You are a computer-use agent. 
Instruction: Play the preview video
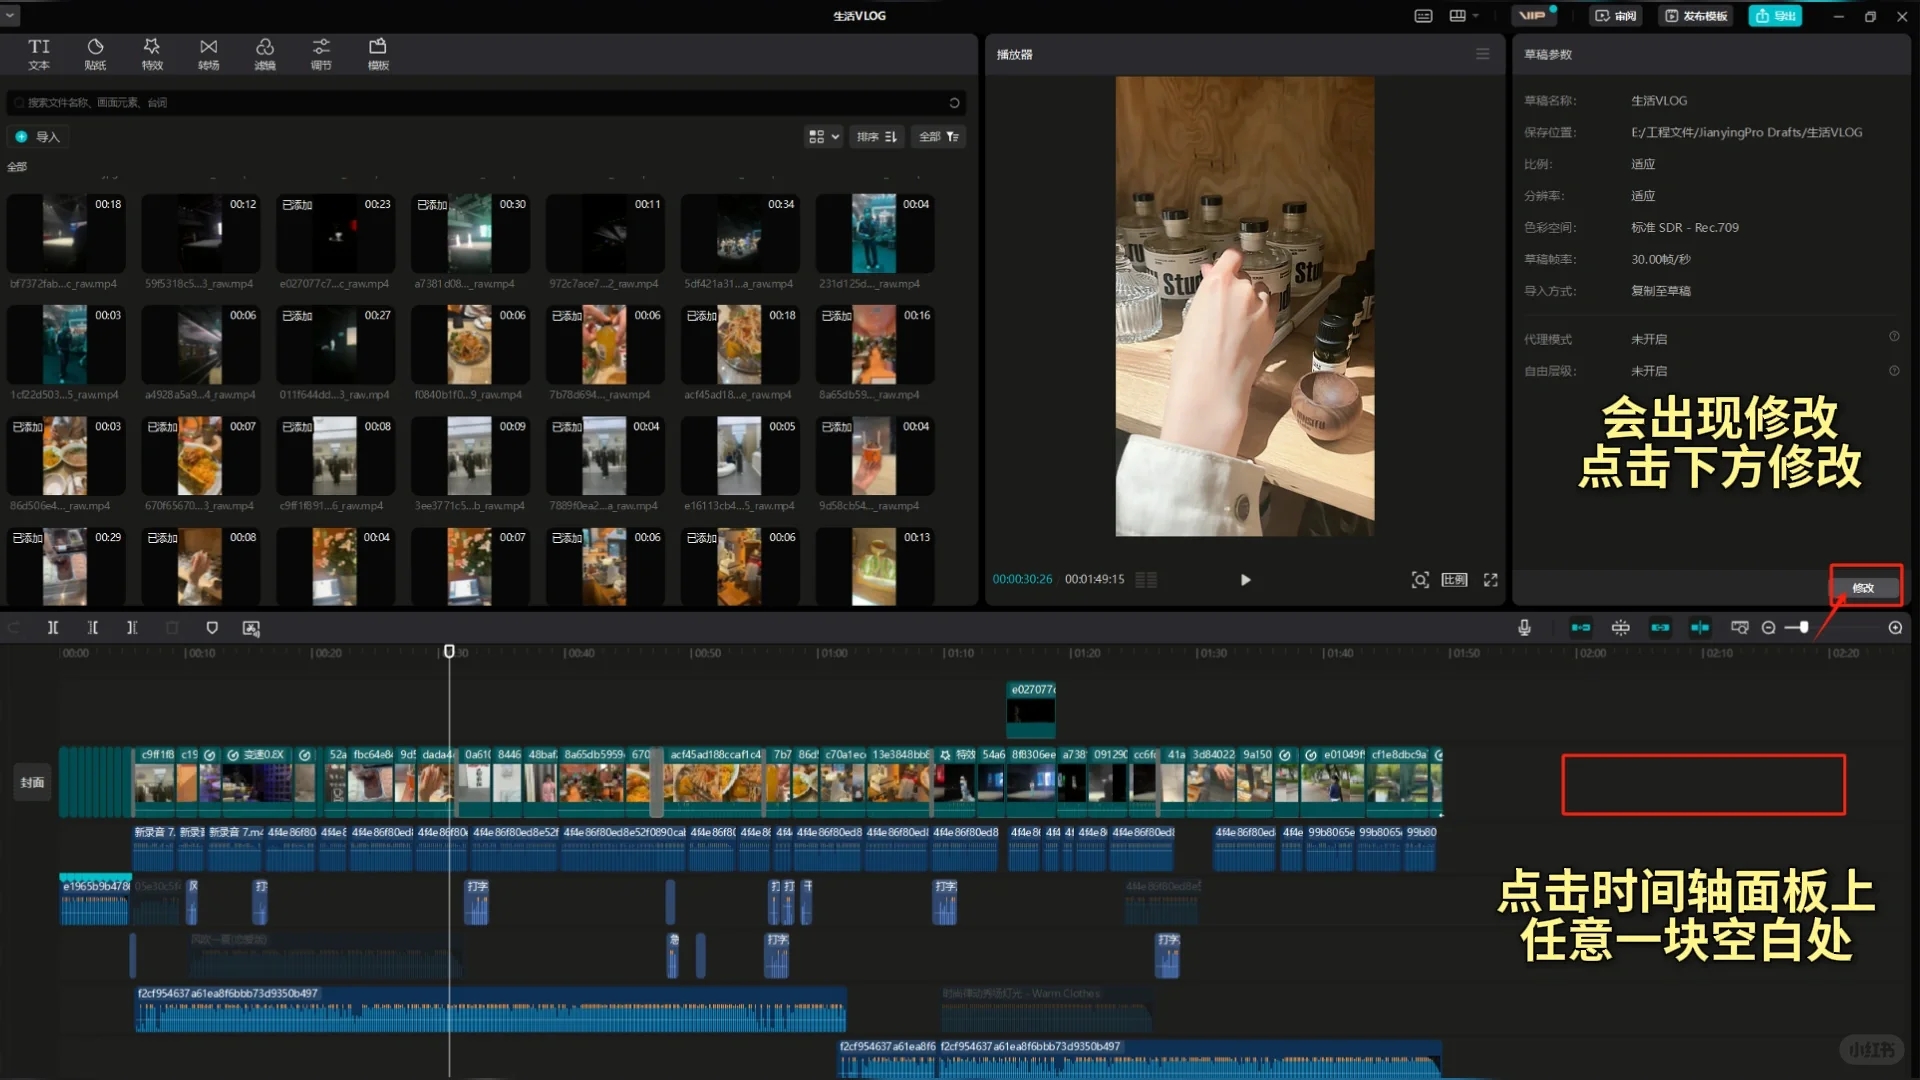[1245, 580]
